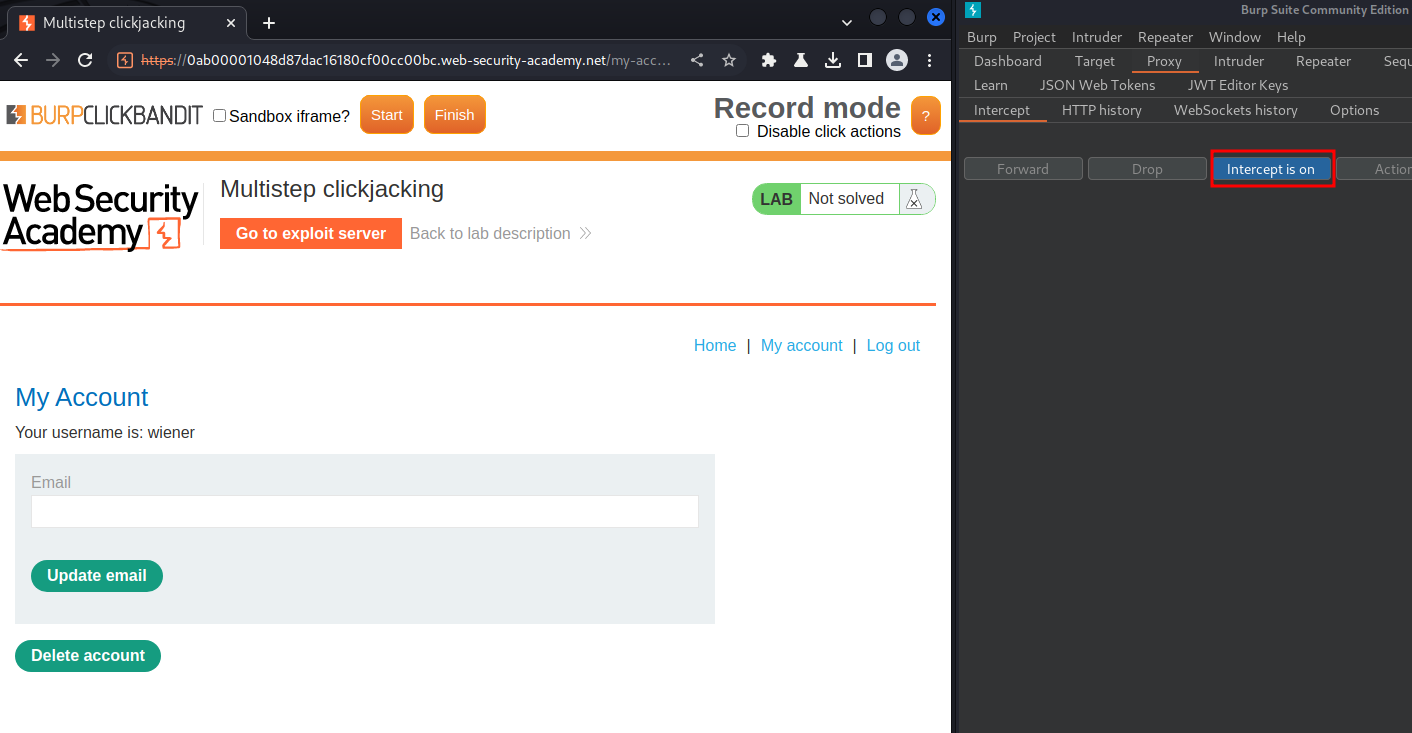Screen dimensions: 1412x733
Task: Open the JWT Editor Keys tab
Action: [x=1238, y=85]
